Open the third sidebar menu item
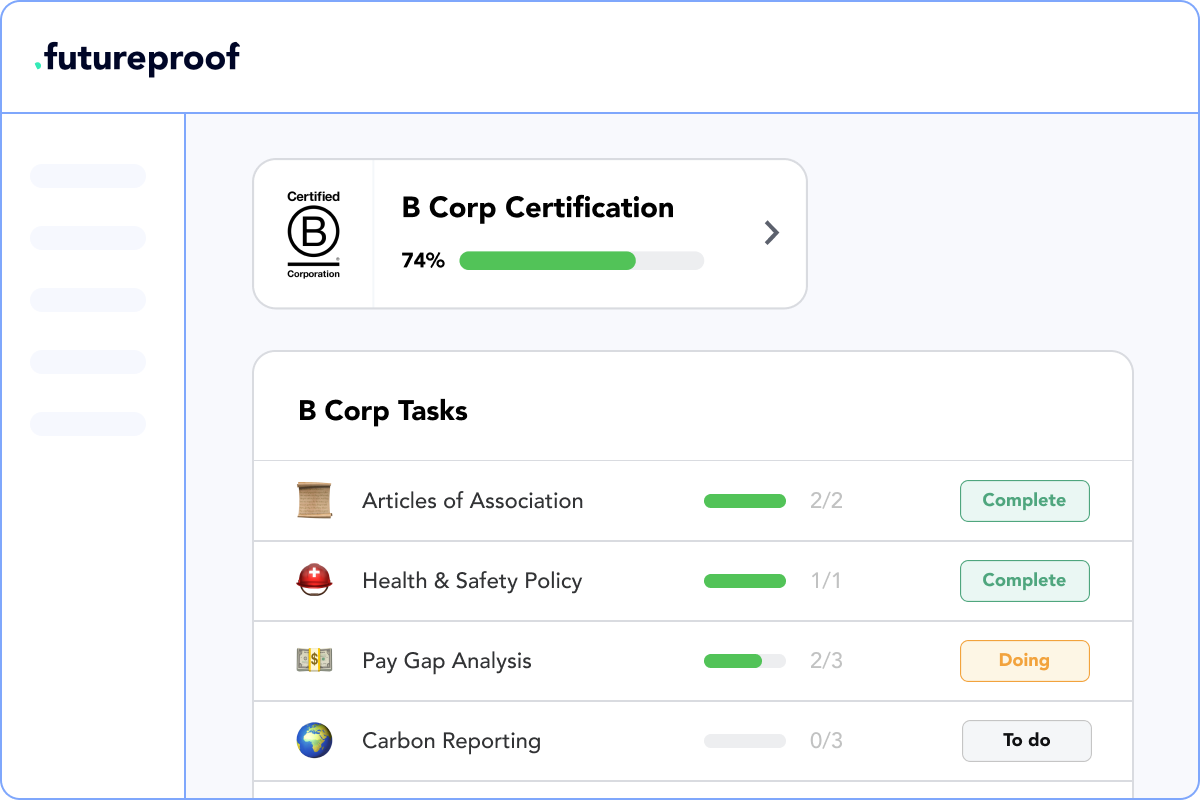Image resolution: width=1200 pixels, height=800 pixels. click(88, 300)
